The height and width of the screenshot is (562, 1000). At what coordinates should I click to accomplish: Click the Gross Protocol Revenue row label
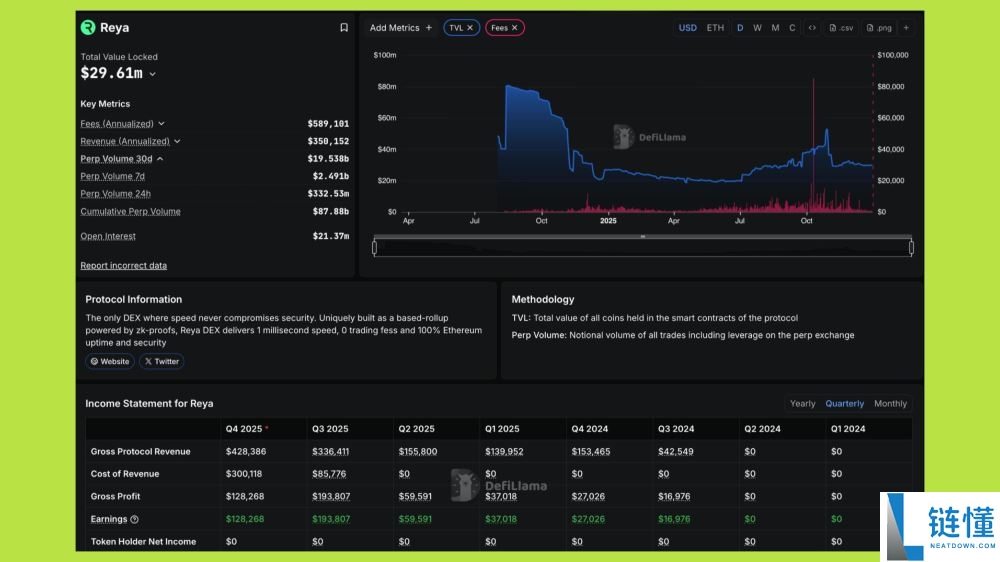tap(140, 451)
